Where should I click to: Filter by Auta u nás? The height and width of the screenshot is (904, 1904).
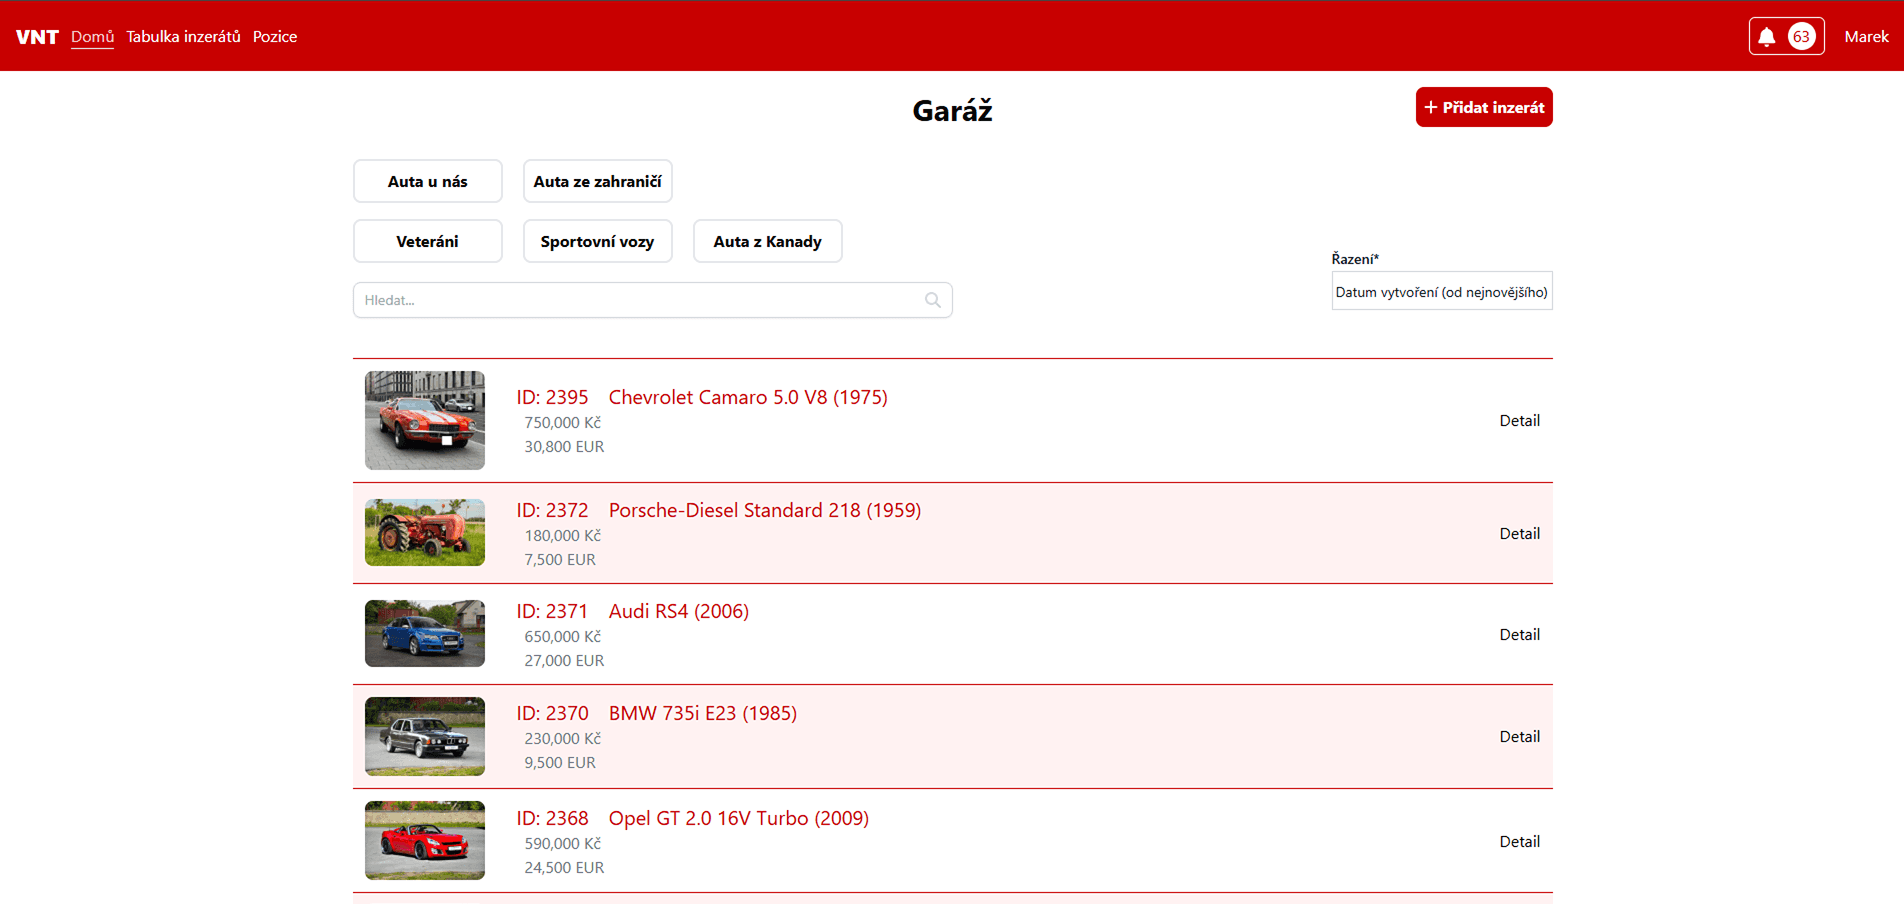(428, 181)
